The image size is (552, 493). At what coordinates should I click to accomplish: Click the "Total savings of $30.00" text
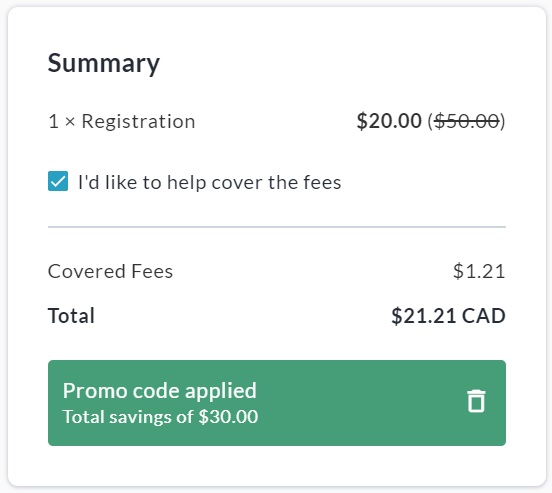pyautogui.click(x=160, y=417)
